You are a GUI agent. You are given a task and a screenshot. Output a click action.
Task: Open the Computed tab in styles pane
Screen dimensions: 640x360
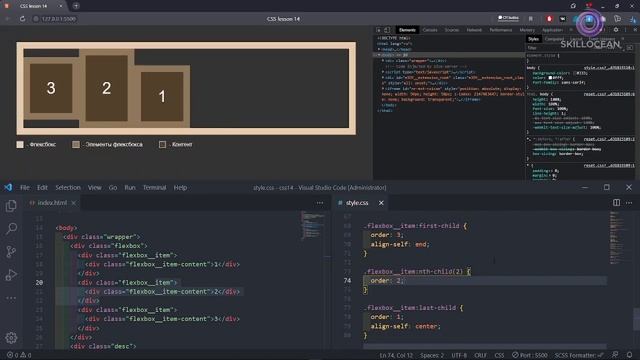[x=554, y=39]
